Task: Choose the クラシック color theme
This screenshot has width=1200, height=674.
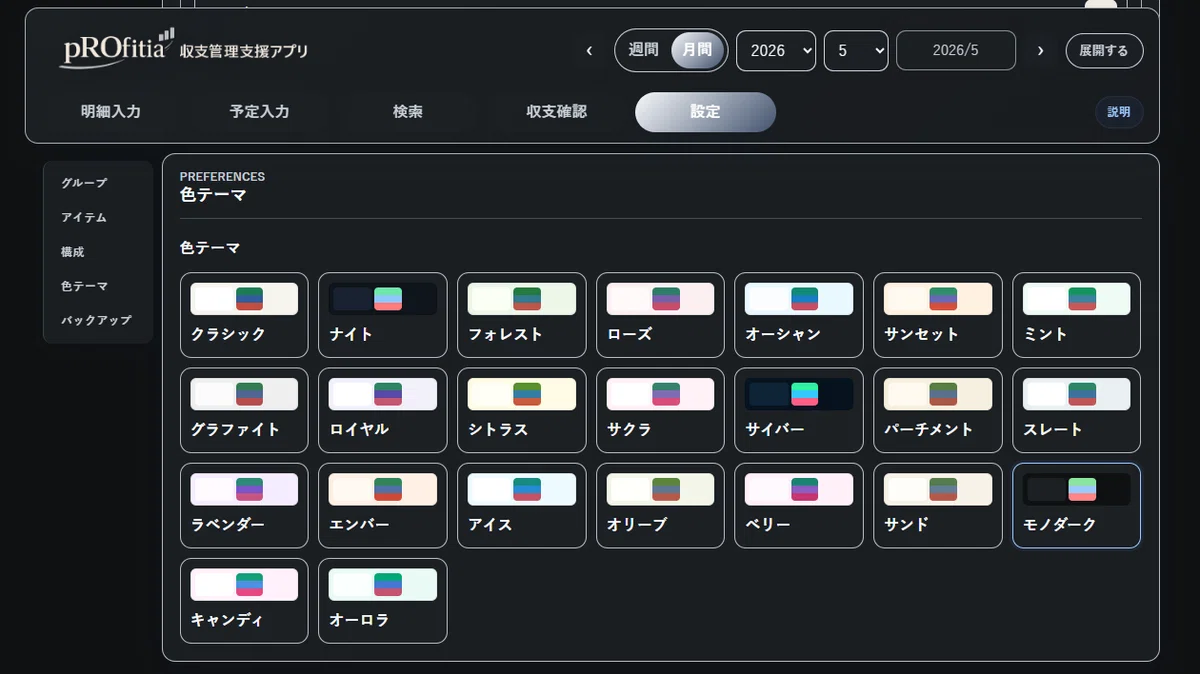Action: pos(244,315)
